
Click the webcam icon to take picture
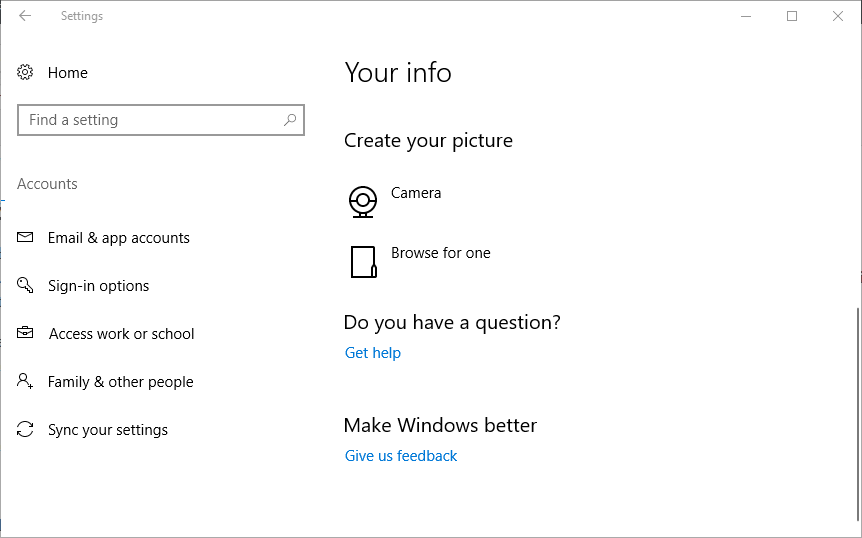pos(363,201)
